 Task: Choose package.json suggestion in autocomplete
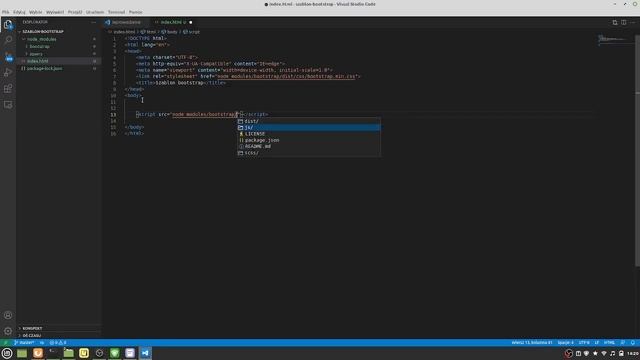[x=309, y=140]
